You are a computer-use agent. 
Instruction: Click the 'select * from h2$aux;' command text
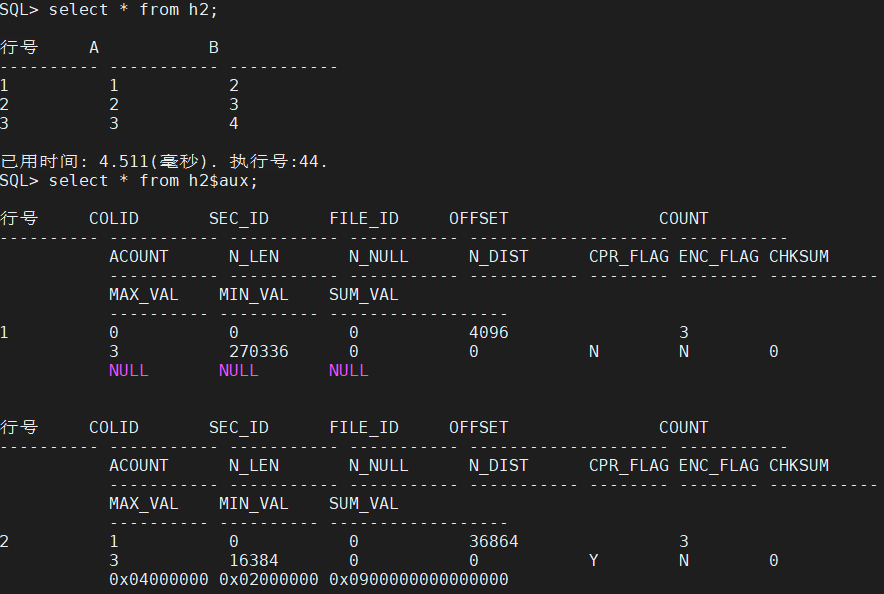coord(153,180)
